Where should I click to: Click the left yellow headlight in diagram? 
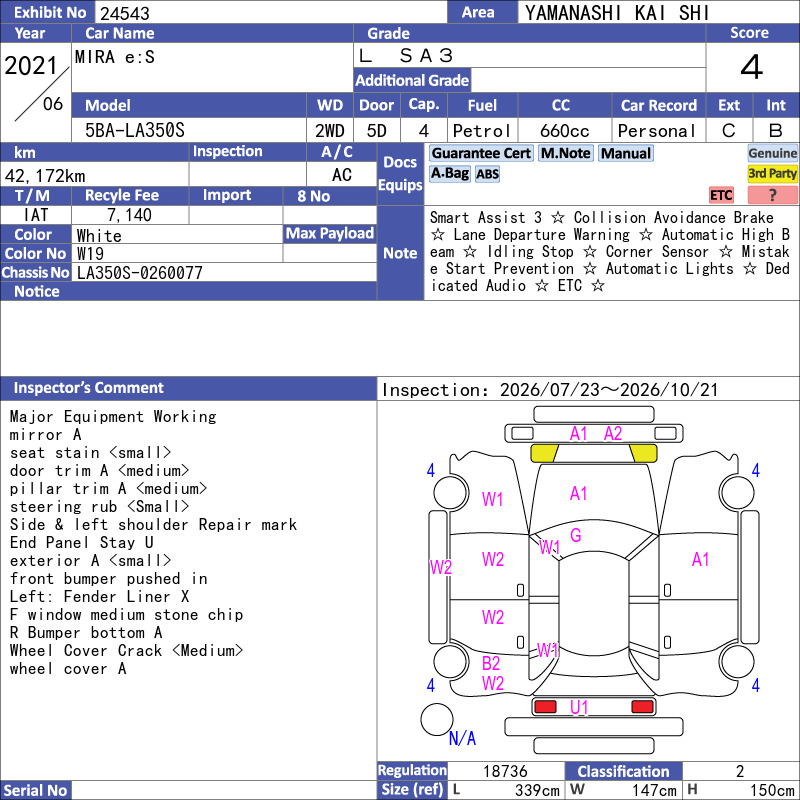pyautogui.click(x=544, y=453)
